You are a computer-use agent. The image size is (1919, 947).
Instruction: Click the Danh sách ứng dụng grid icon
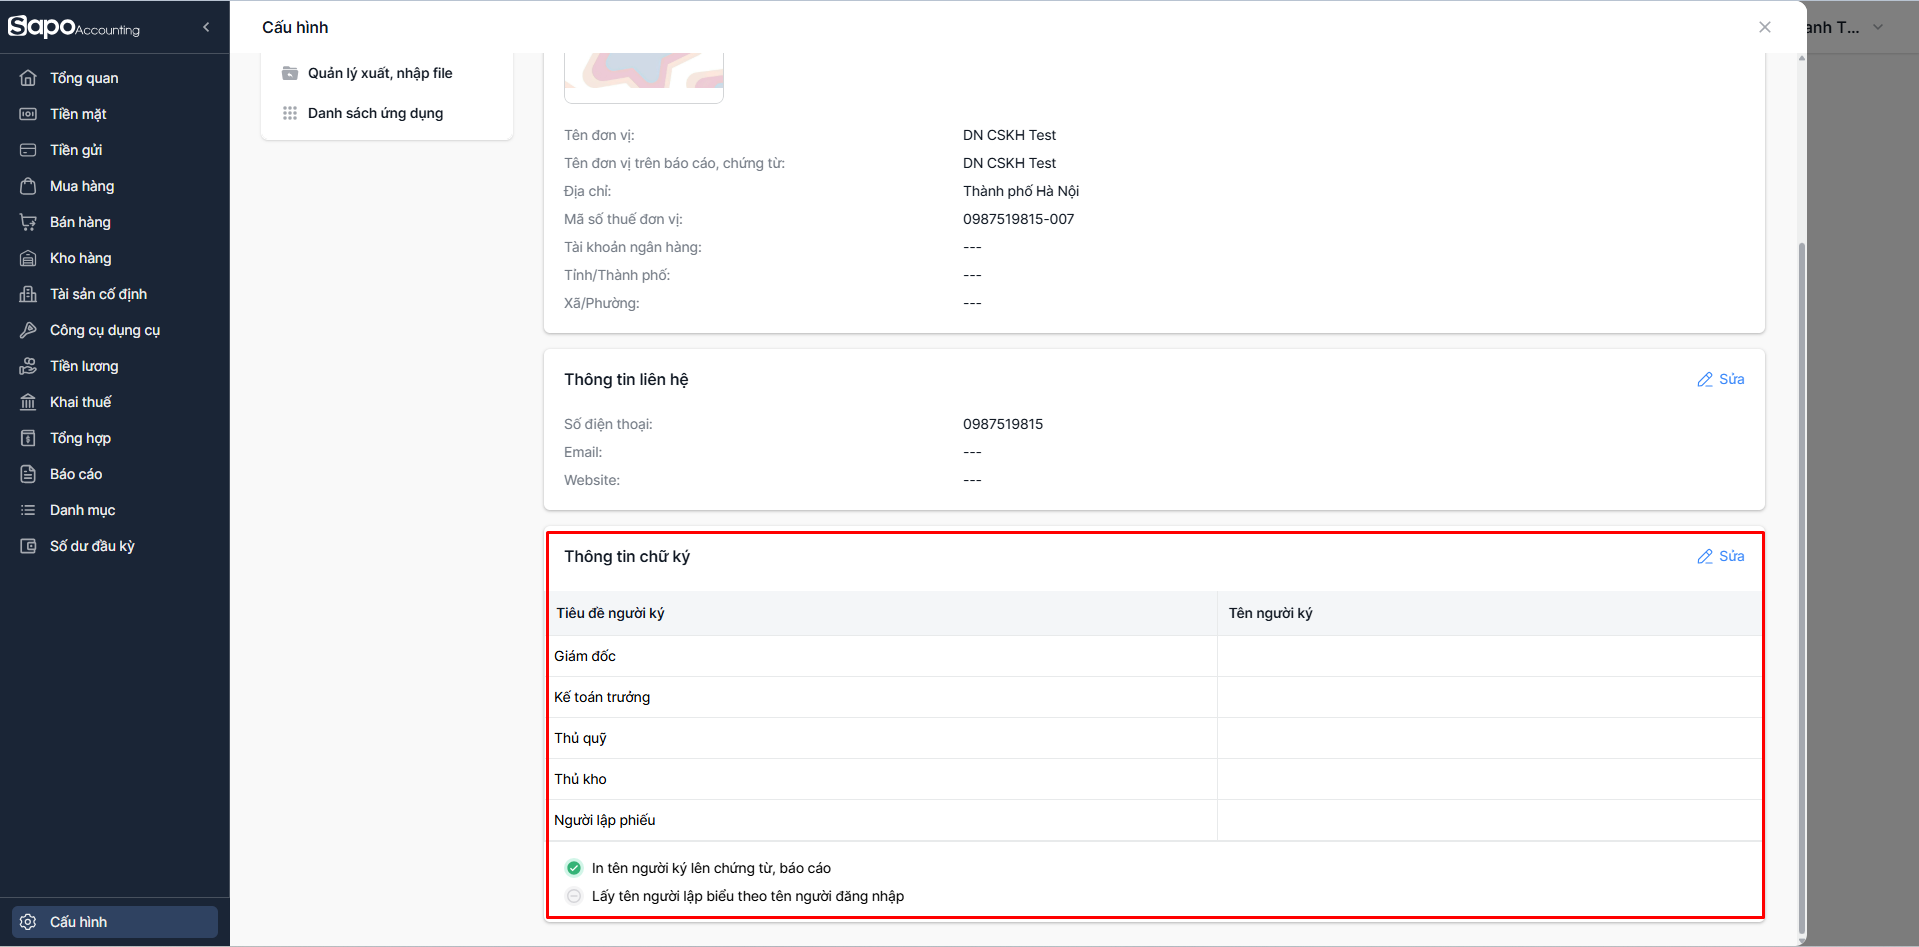pos(290,113)
